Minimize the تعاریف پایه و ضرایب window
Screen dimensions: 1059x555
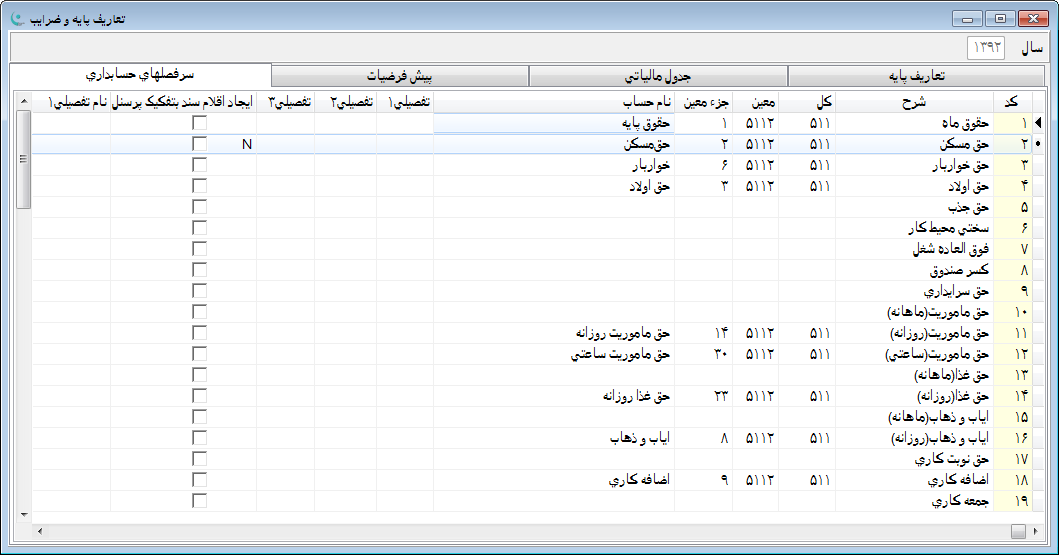pos(966,18)
